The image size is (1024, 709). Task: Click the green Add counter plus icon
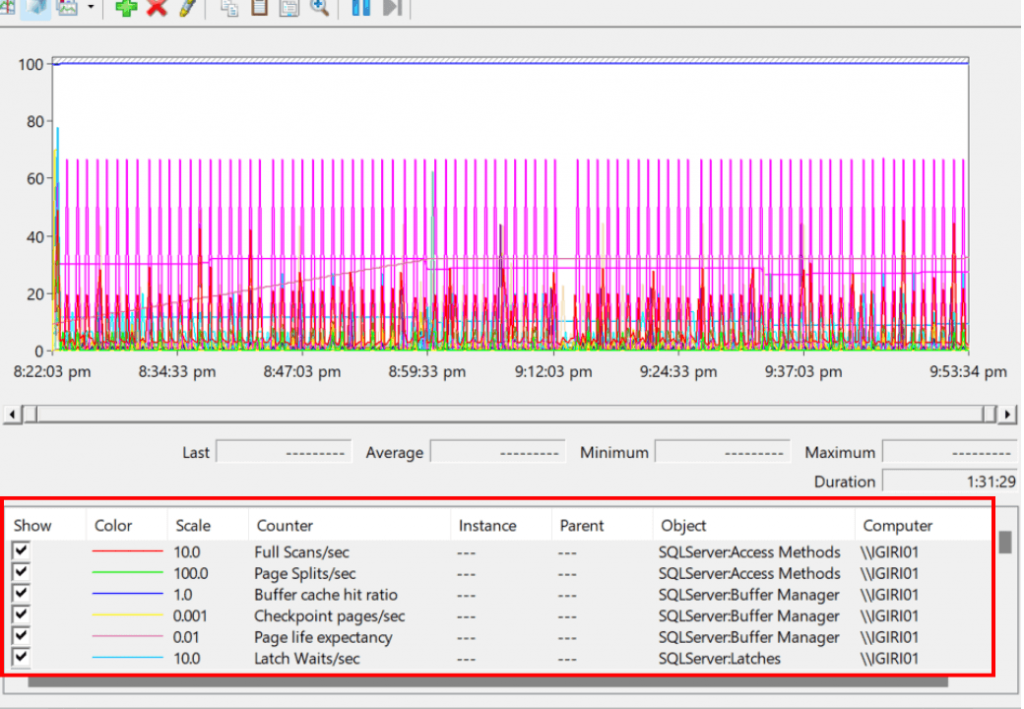[x=126, y=8]
